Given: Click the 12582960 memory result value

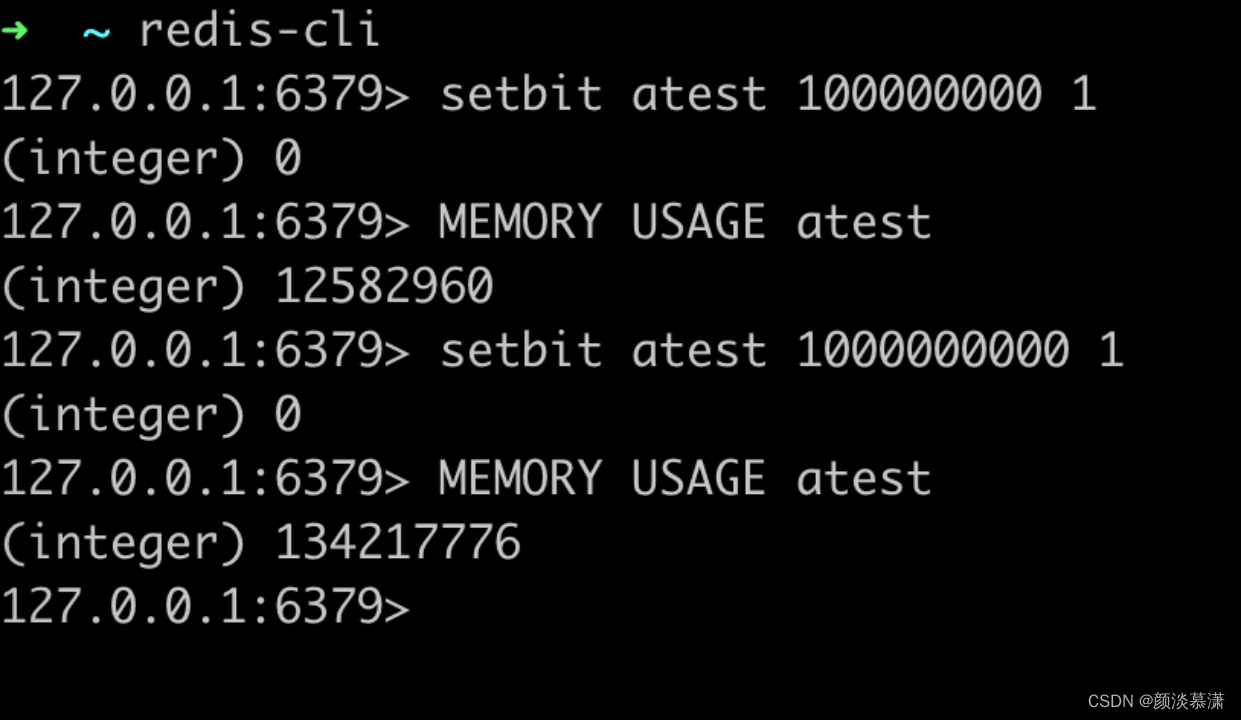Looking at the screenshot, I should [384, 287].
